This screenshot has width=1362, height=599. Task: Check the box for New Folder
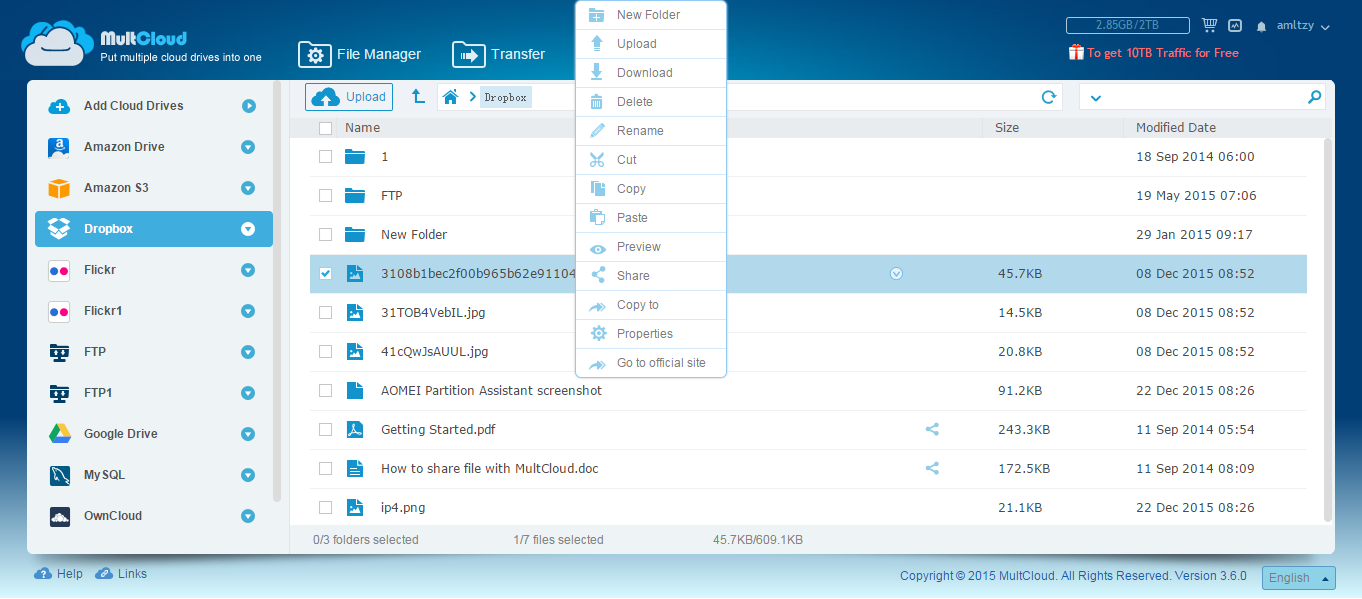click(x=325, y=235)
